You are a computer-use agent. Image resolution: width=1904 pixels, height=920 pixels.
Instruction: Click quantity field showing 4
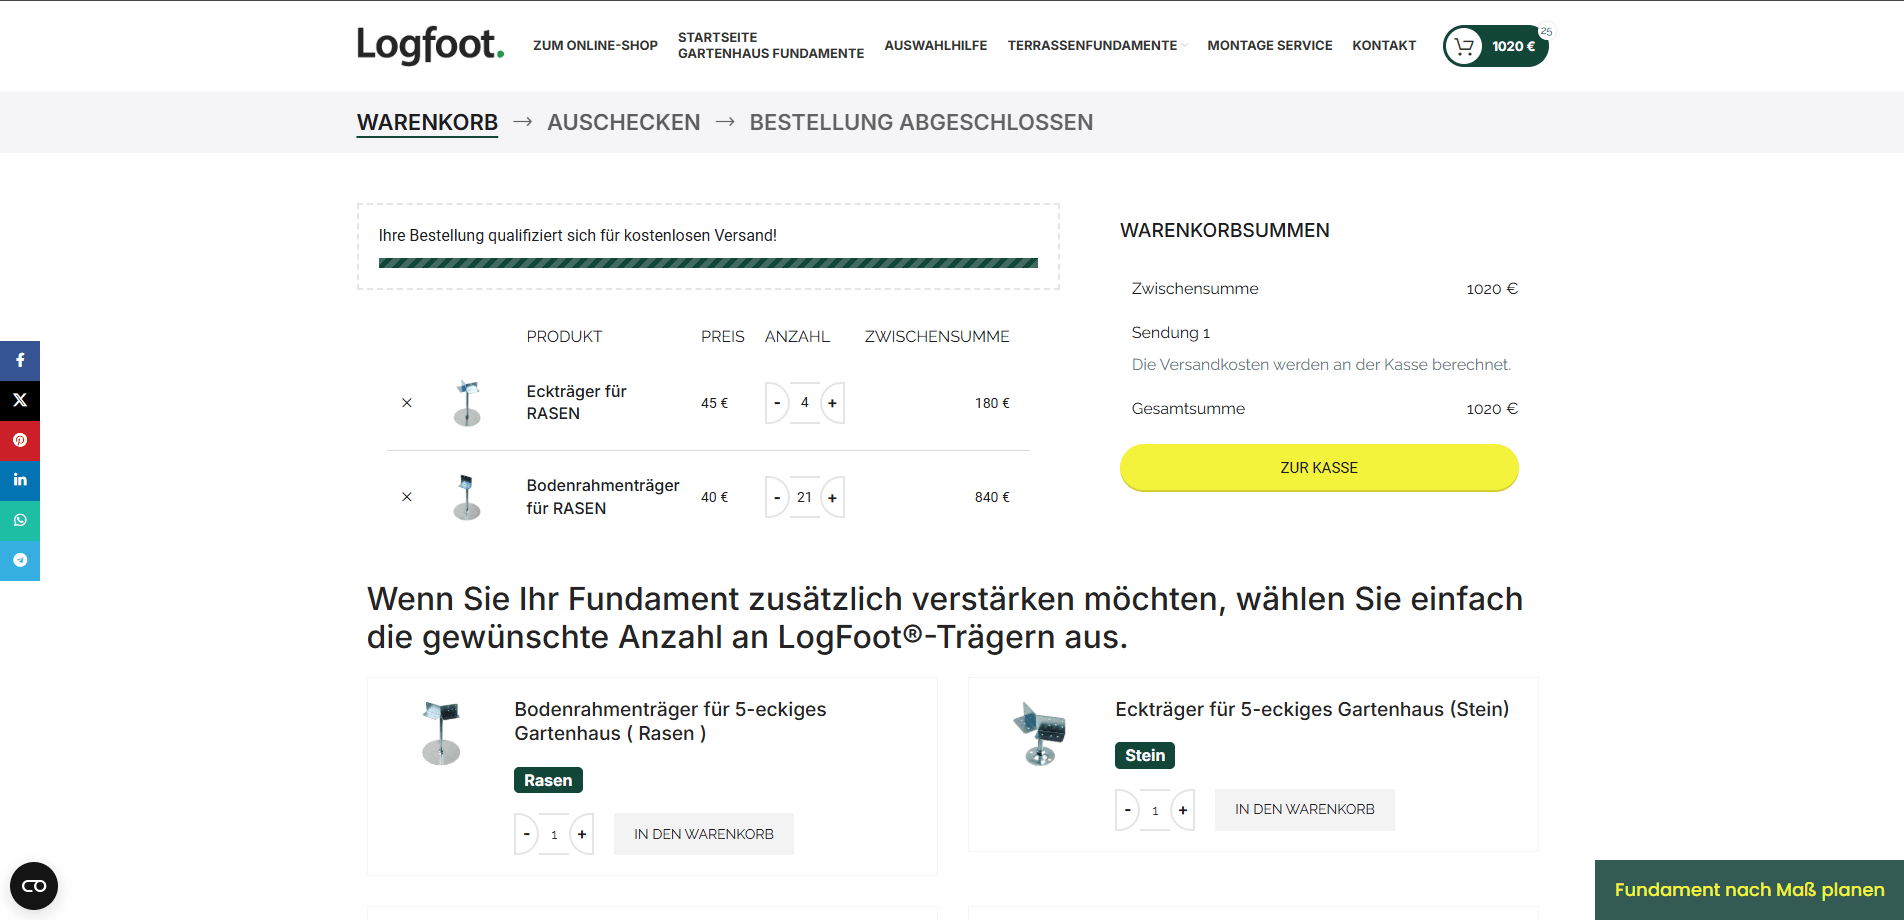tap(805, 403)
